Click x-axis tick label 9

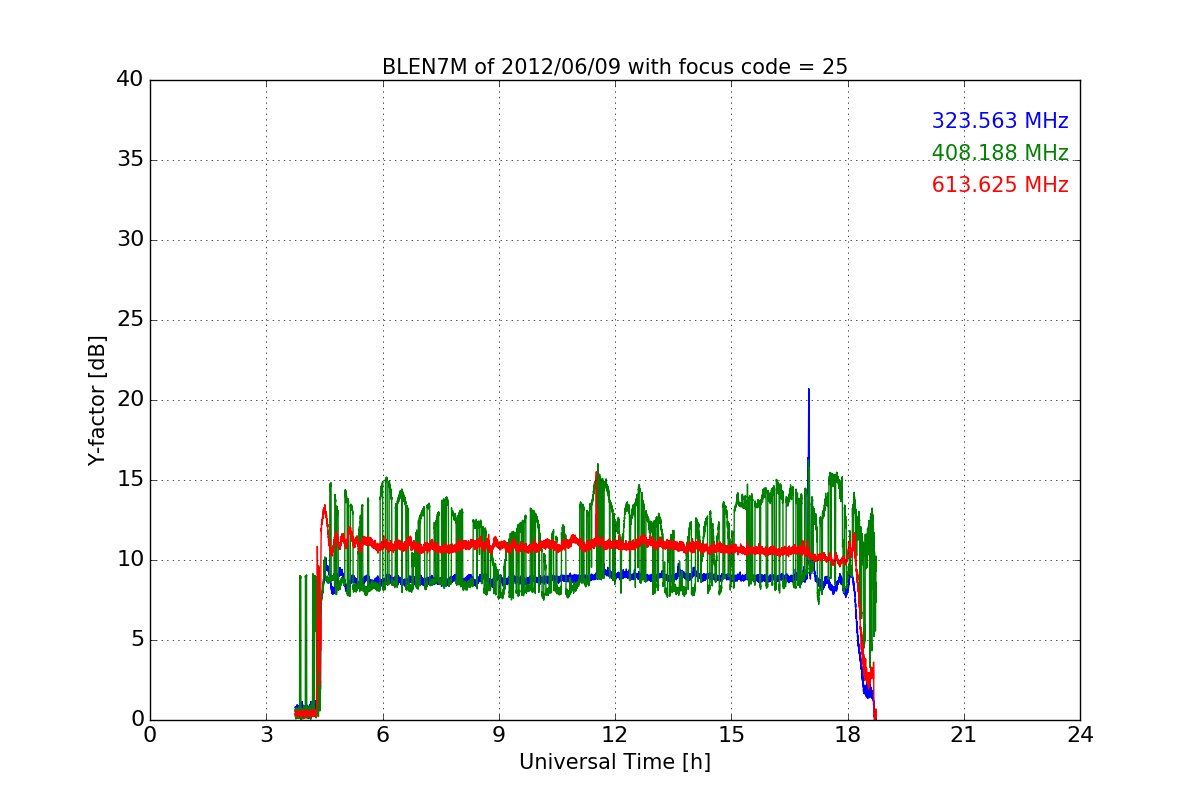click(499, 735)
